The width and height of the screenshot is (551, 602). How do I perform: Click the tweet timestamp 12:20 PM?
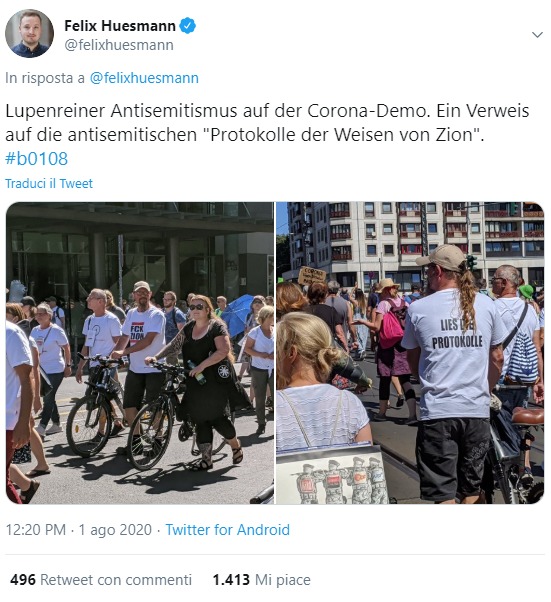[36, 530]
